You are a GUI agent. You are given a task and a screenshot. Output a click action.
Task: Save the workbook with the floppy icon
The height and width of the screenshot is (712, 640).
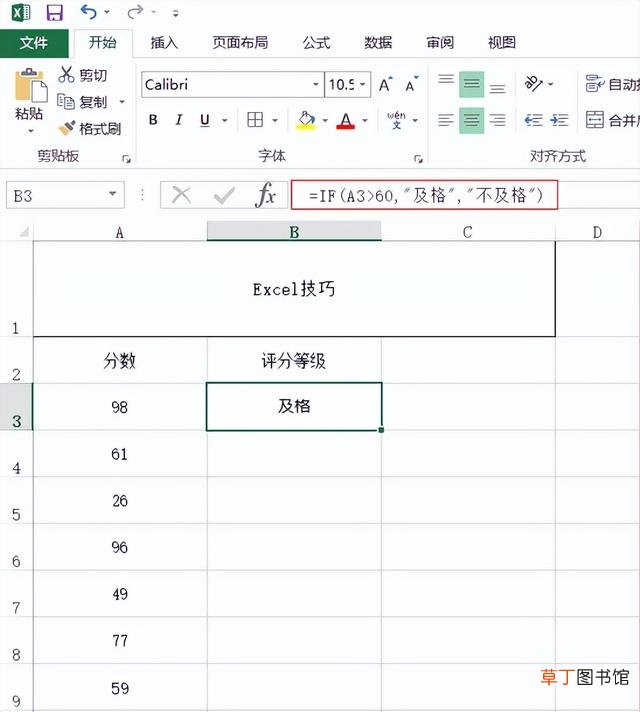tap(55, 12)
